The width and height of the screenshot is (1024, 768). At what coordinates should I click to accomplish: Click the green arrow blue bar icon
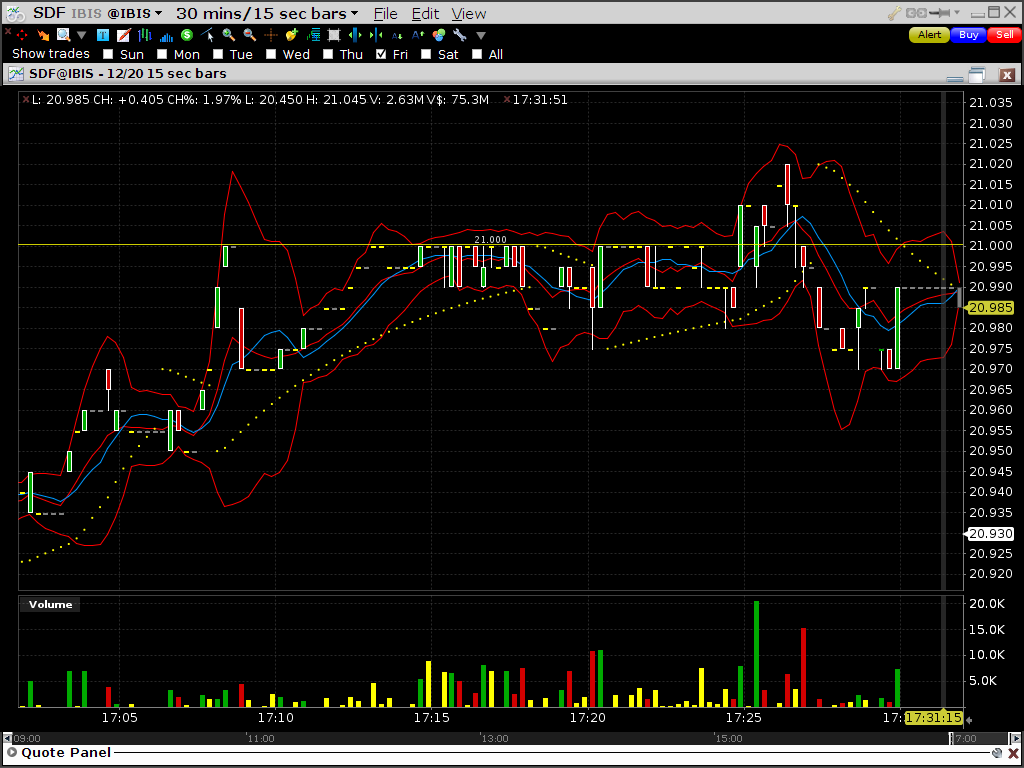coord(376,35)
